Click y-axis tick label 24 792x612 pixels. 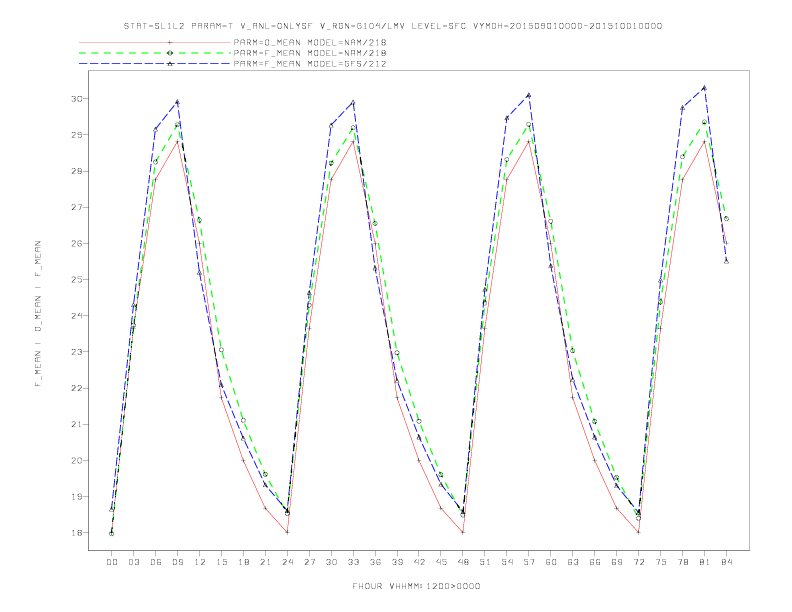(x=76, y=316)
